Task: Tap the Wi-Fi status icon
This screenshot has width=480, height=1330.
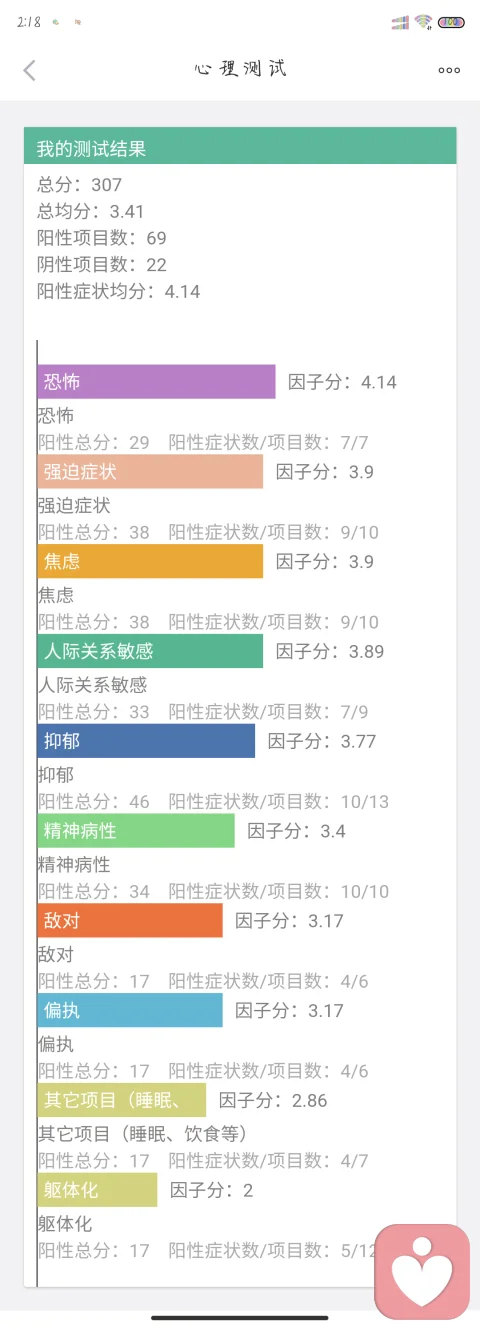Action: coord(423,22)
